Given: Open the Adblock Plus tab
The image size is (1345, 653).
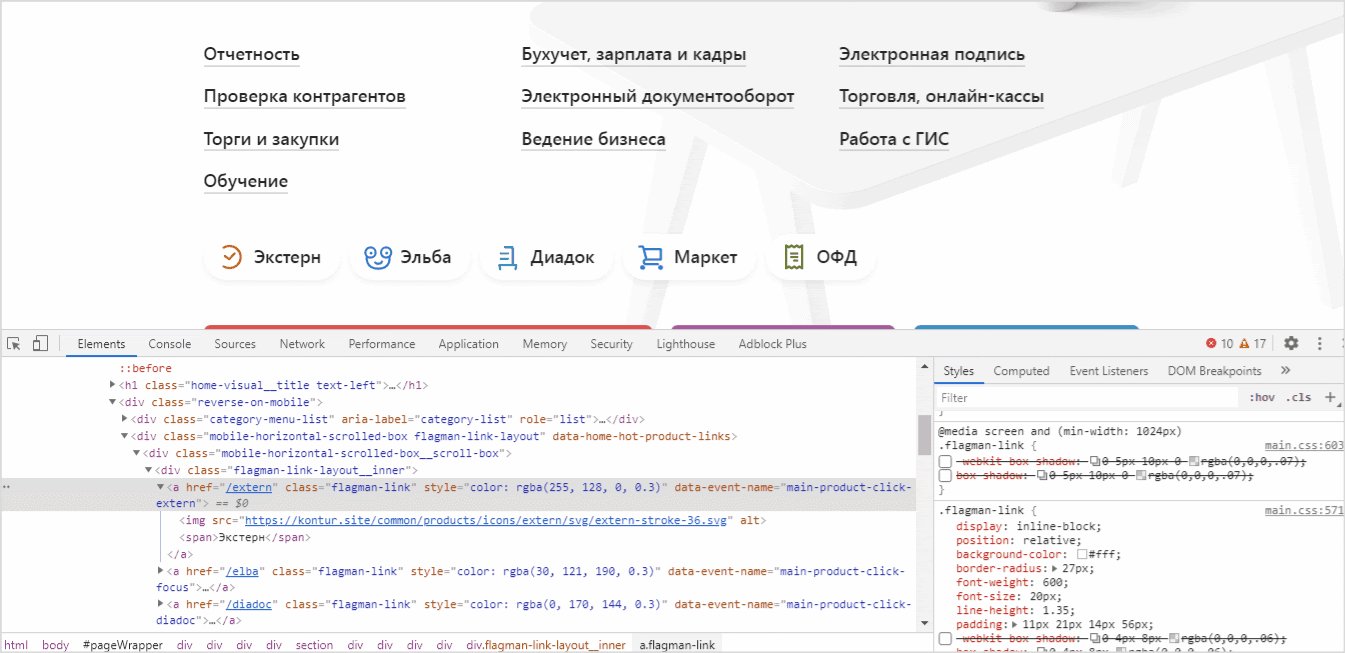Looking at the screenshot, I should click(773, 343).
